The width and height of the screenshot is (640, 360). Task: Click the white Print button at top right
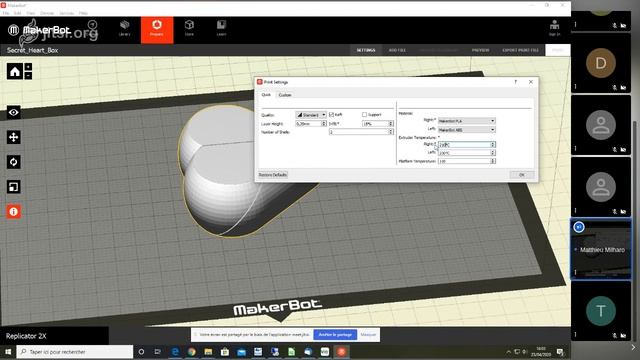coord(558,50)
